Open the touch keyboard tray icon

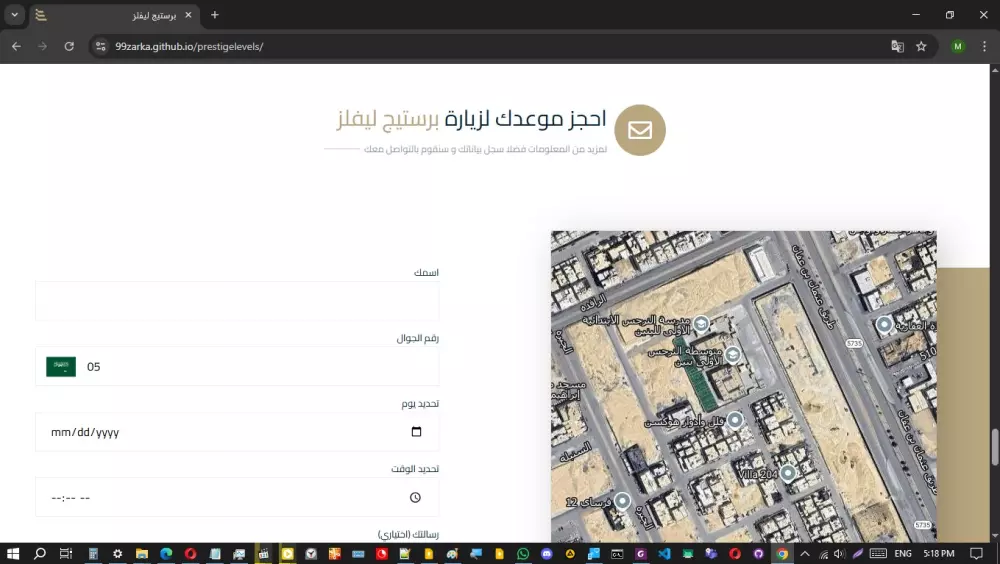tap(878, 554)
